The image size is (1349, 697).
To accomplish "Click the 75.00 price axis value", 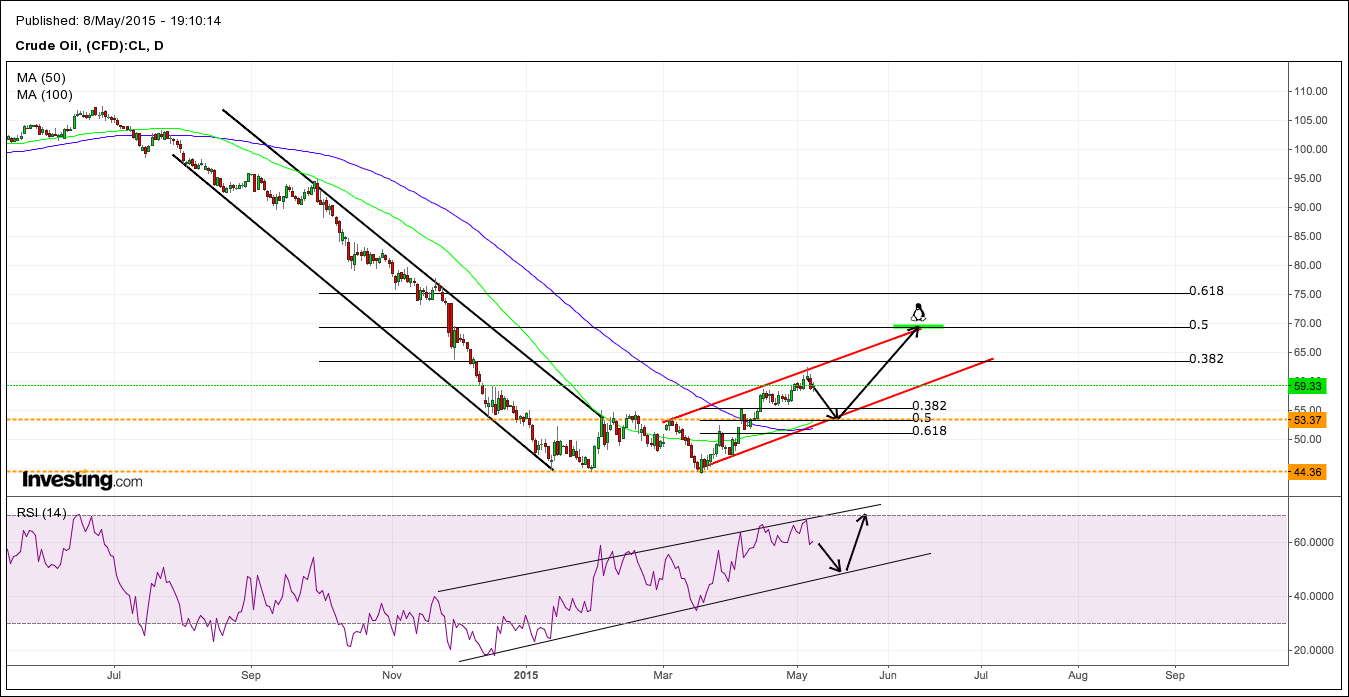I will 1310,294.
